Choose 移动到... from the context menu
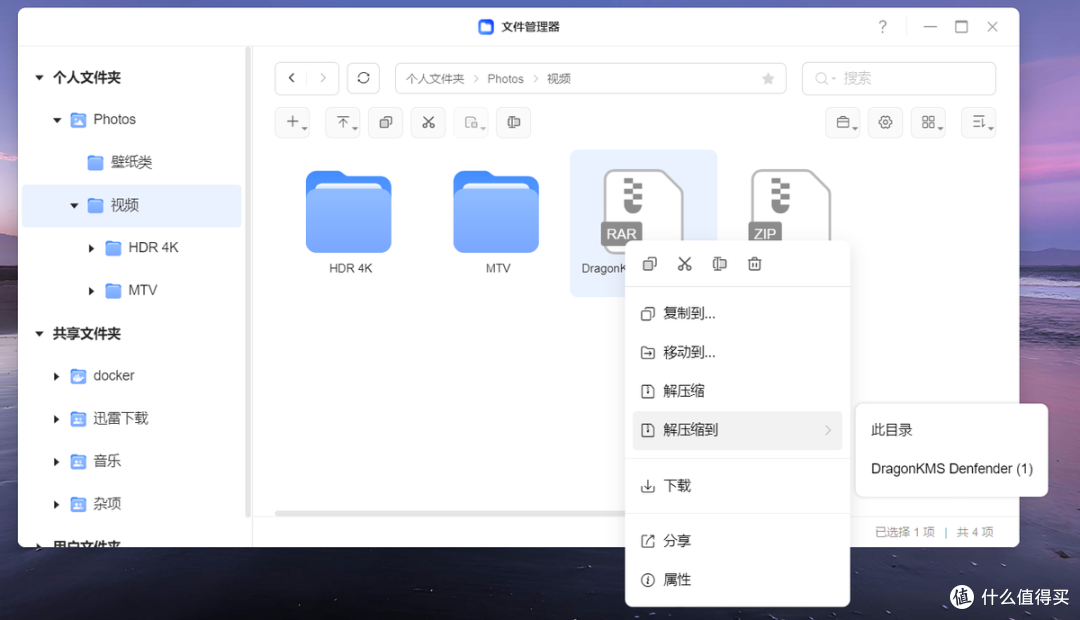Viewport: 1080px width, 620px height. (737, 353)
